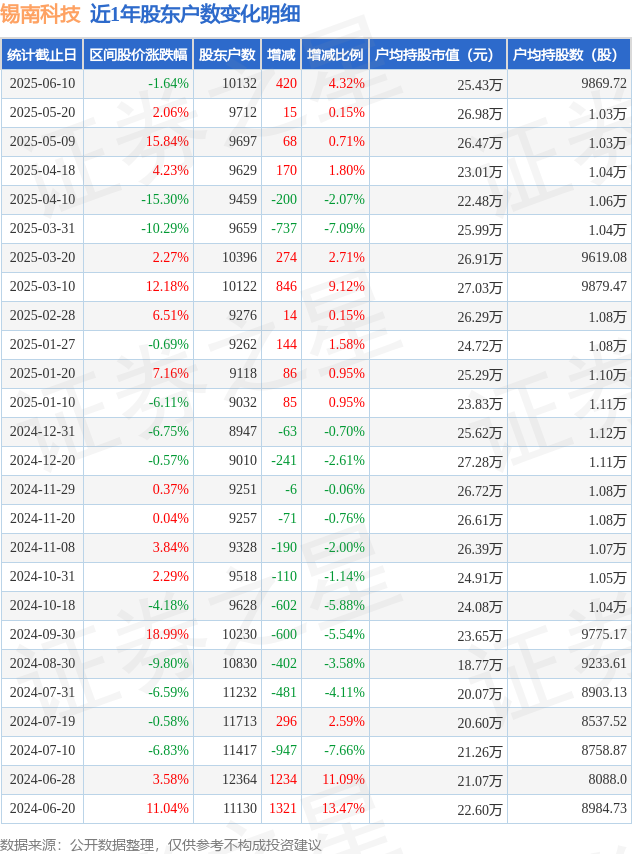Viewport: 632px width, 854px height.
Task: Click the 2024-06-20 date cell
Action: click(x=42, y=808)
